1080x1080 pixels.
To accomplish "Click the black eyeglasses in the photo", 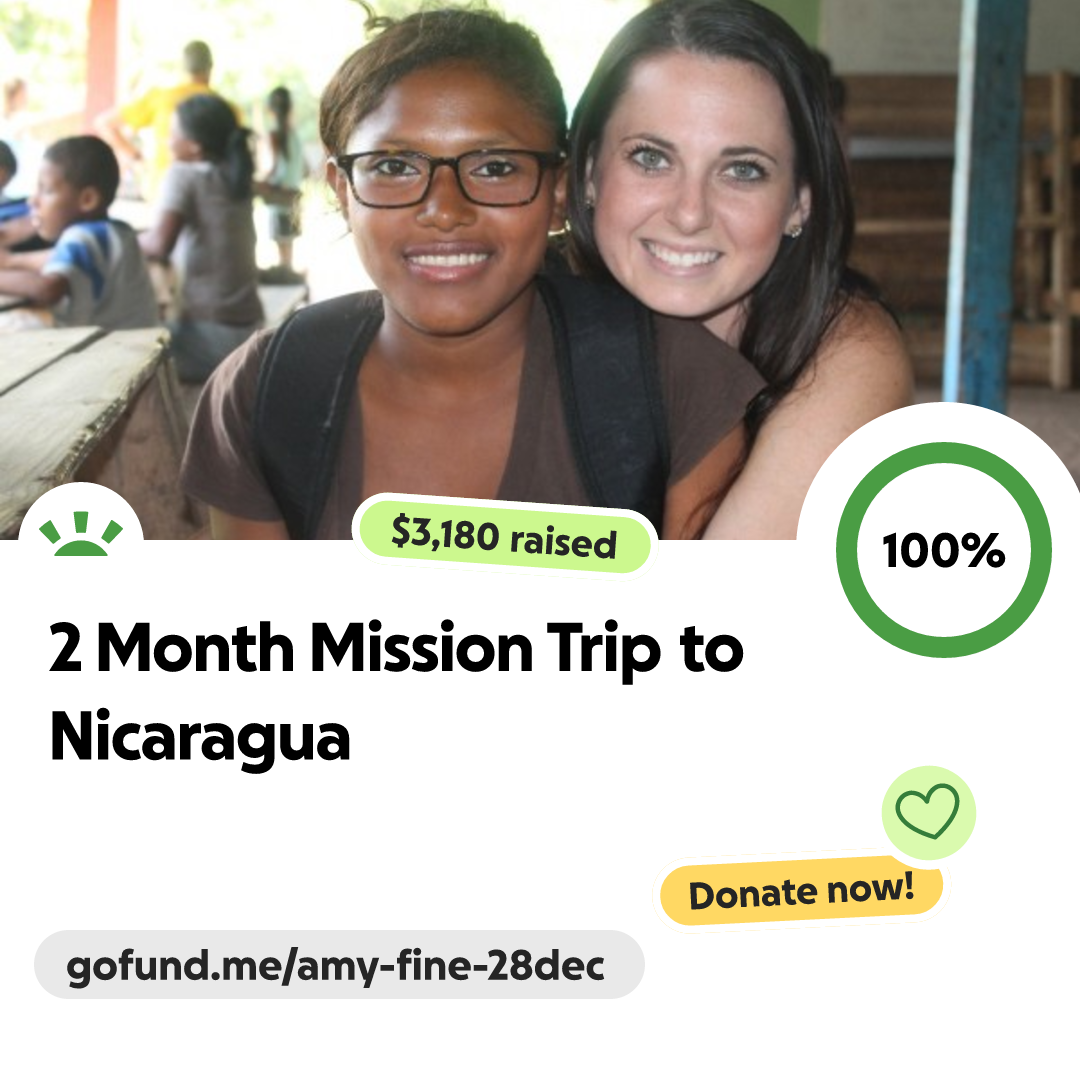I will click(448, 177).
